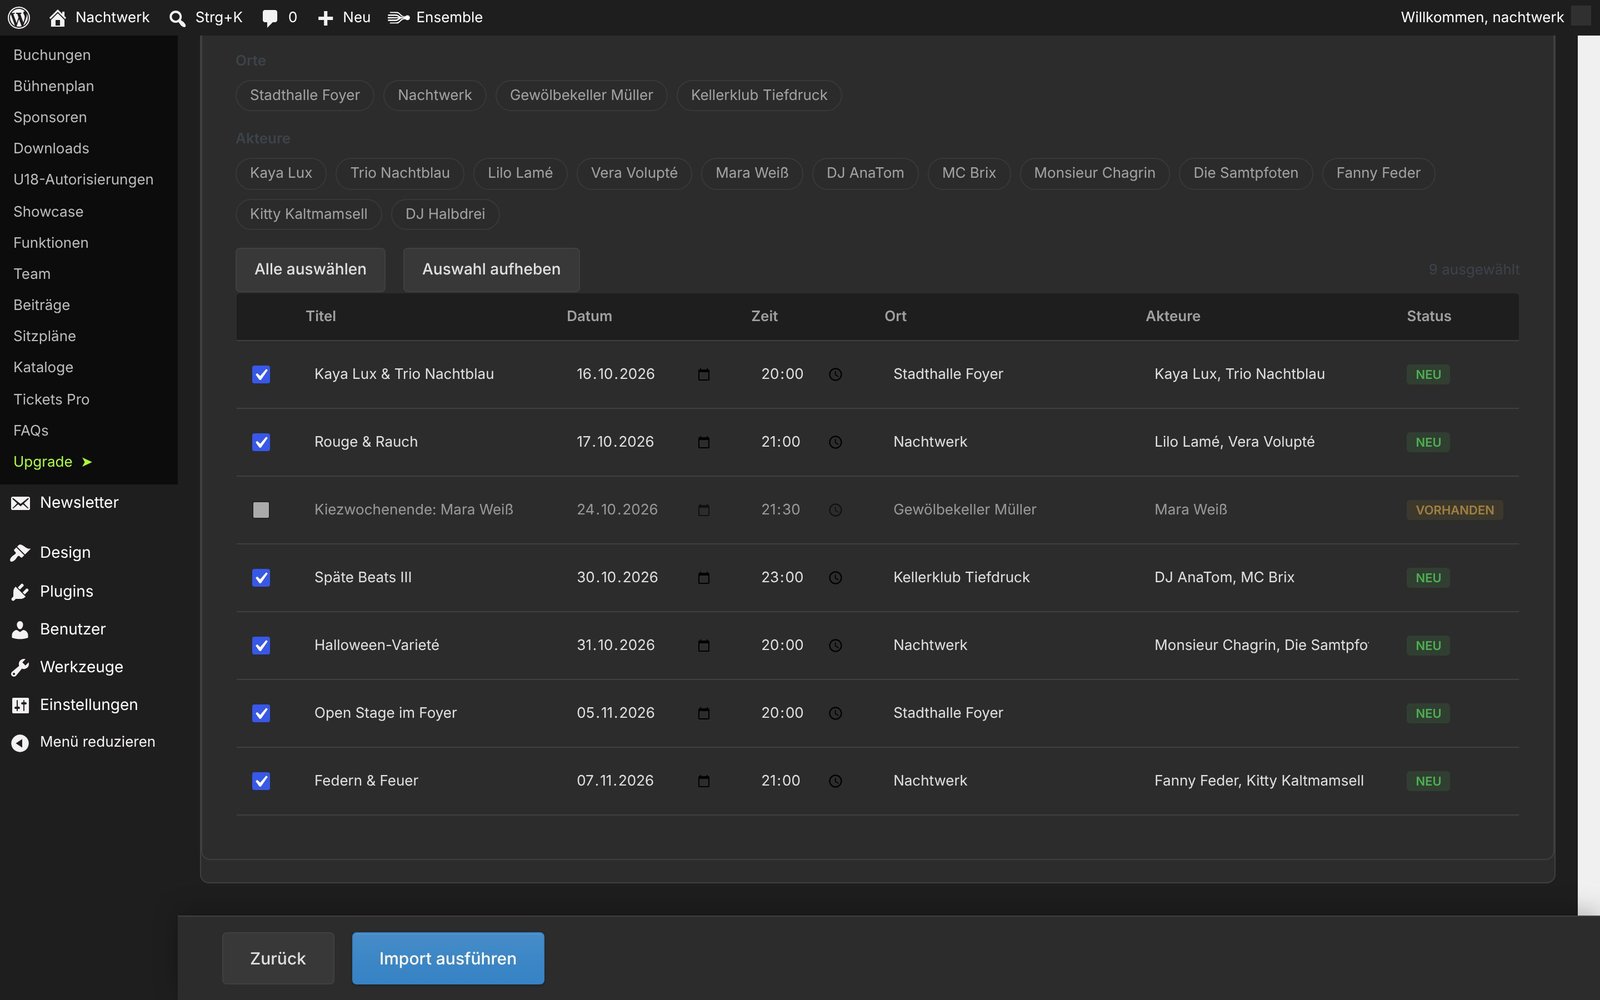Select the Stadthalle Foyer location chip
Screen dimensions: 1600x1000
(x=305, y=95)
